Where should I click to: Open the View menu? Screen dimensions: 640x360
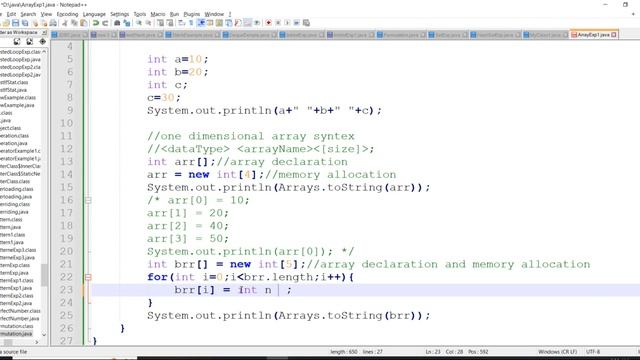46,14
